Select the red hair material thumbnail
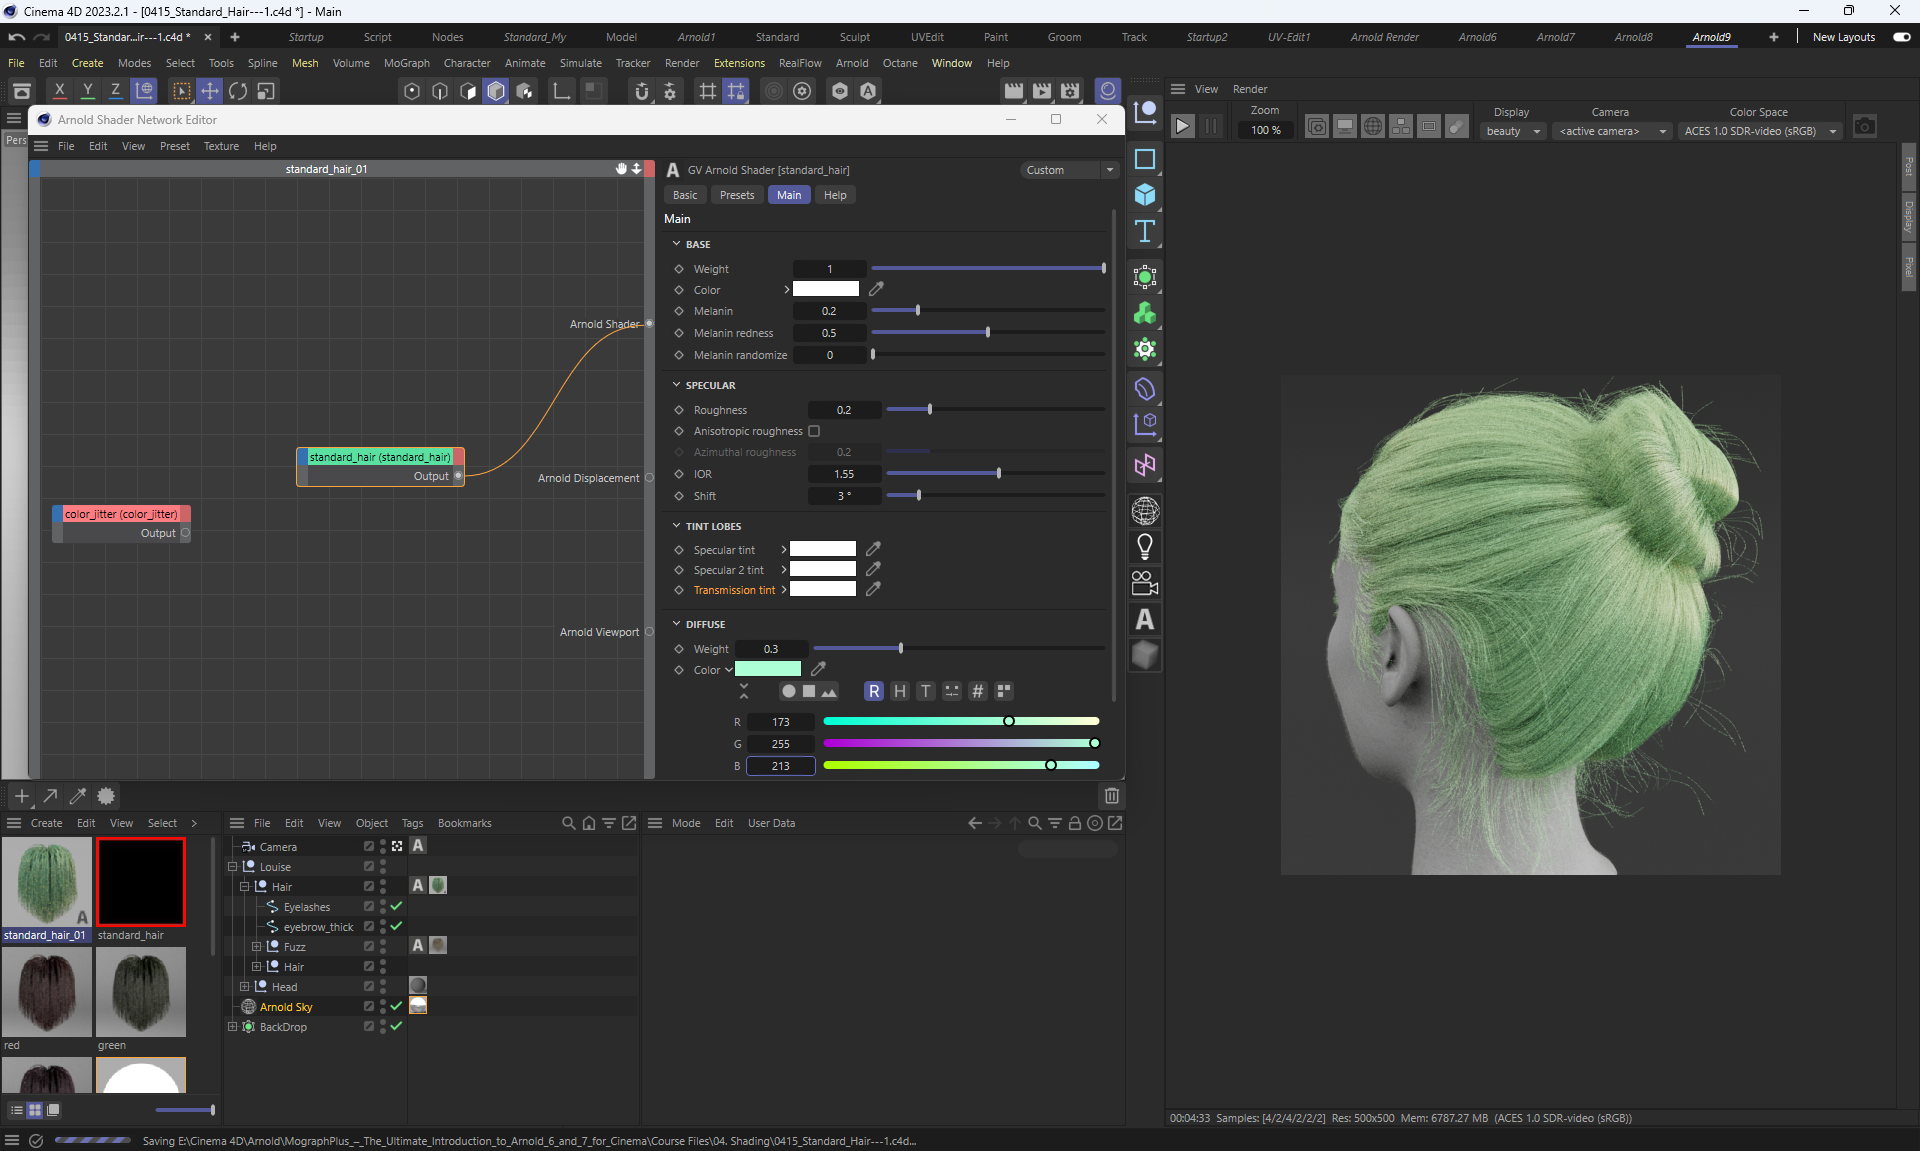Image resolution: width=1920 pixels, height=1151 pixels. (x=47, y=992)
